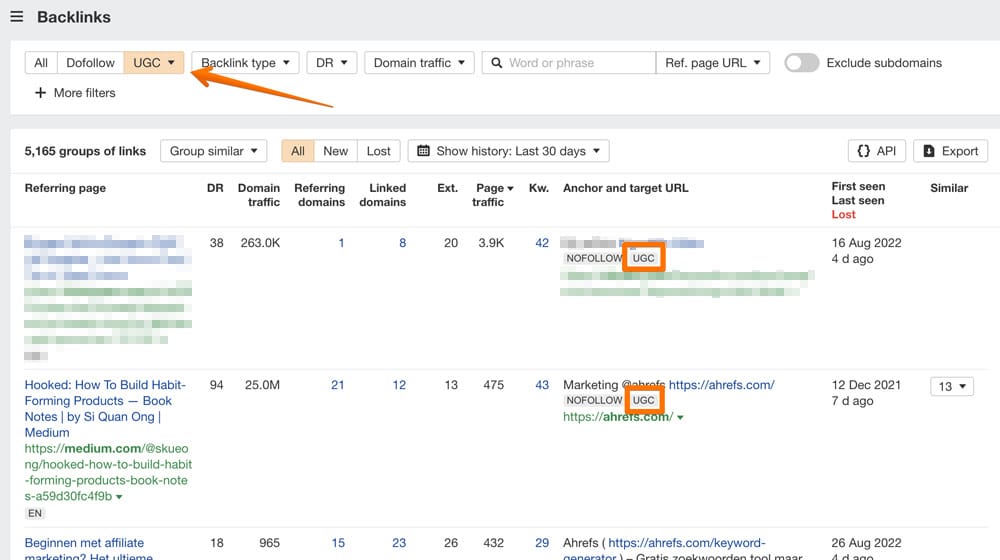Open the medium.com referring page URL
This screenshot has height=560, width=1000.
coord(108,472)
